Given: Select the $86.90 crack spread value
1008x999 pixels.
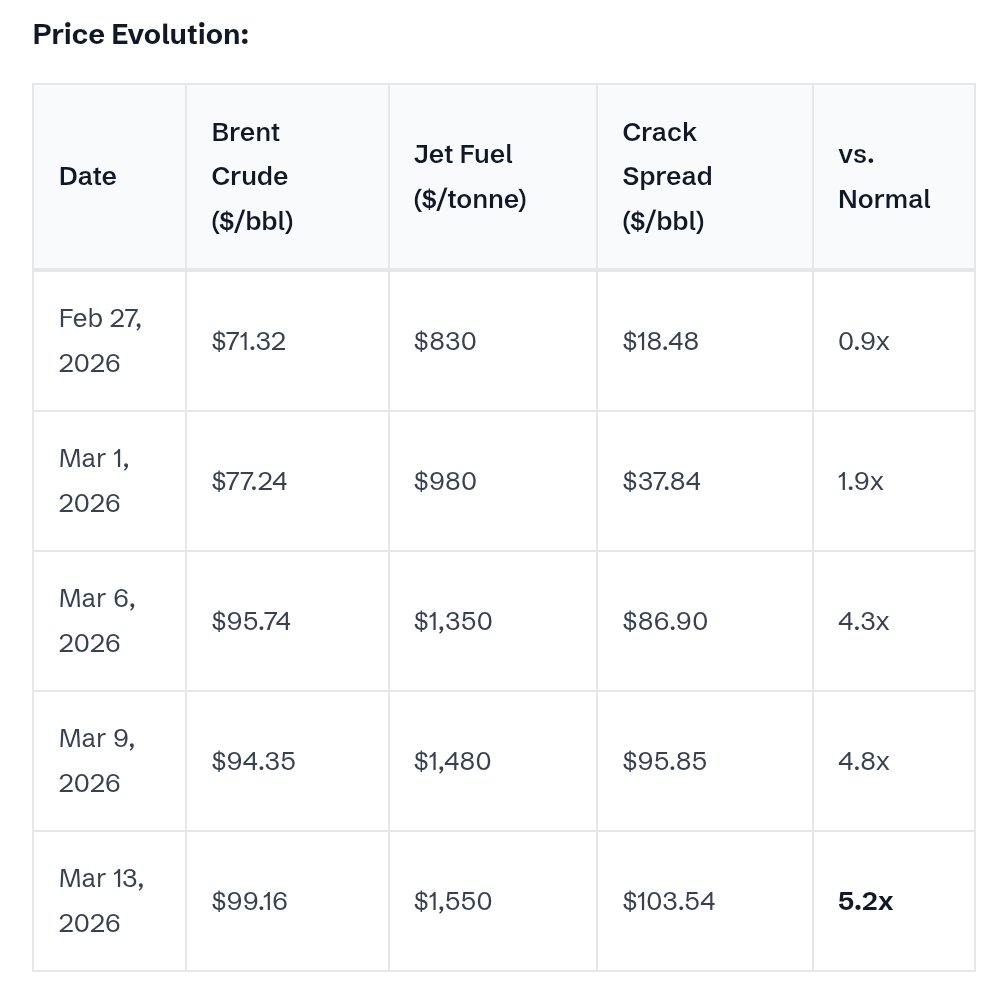Looking at the screenshot, I should tap(665, 621).
